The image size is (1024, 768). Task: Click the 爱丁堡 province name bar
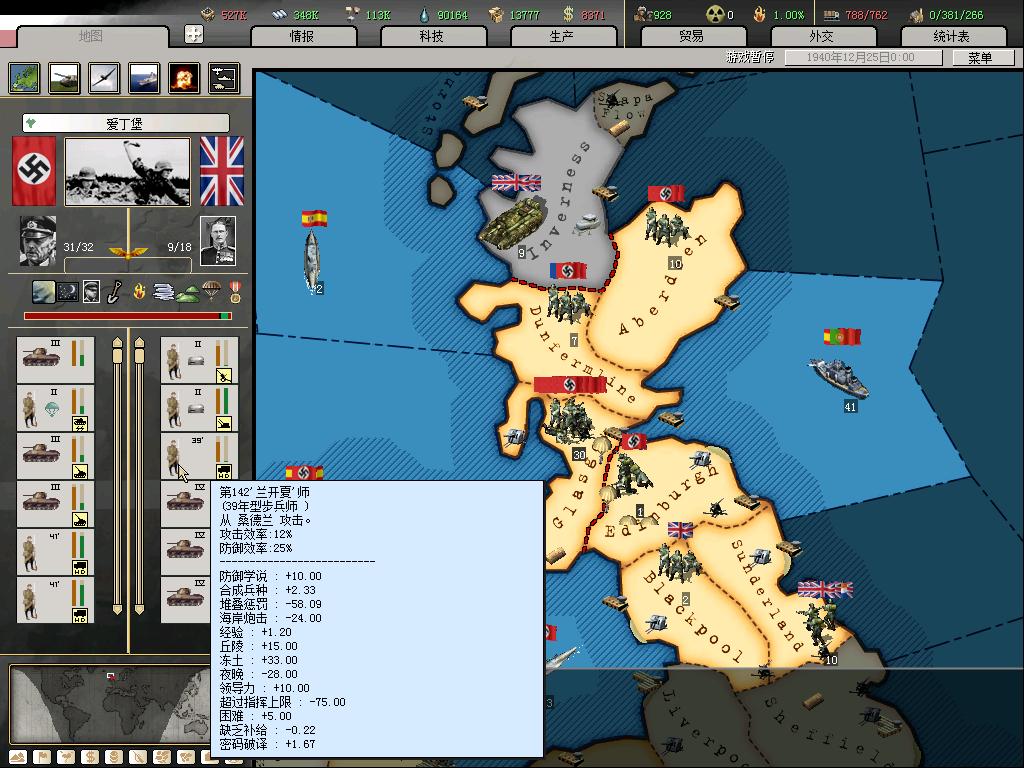tap(125, 123)
